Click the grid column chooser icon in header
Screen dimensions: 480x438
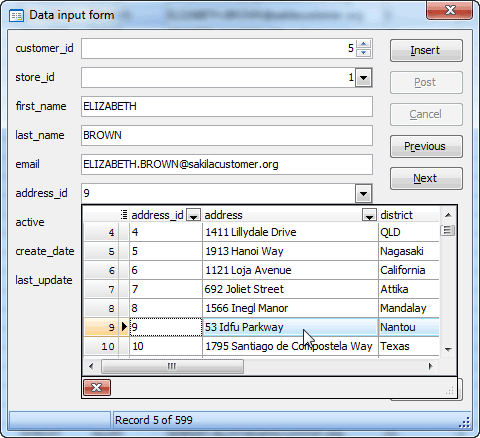click(124, 215)
